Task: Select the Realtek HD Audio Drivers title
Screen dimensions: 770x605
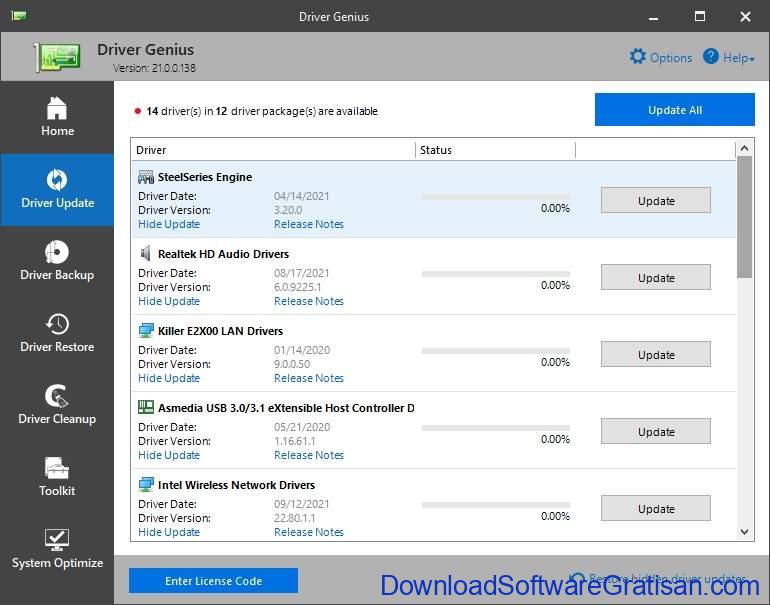Action: 223,254
